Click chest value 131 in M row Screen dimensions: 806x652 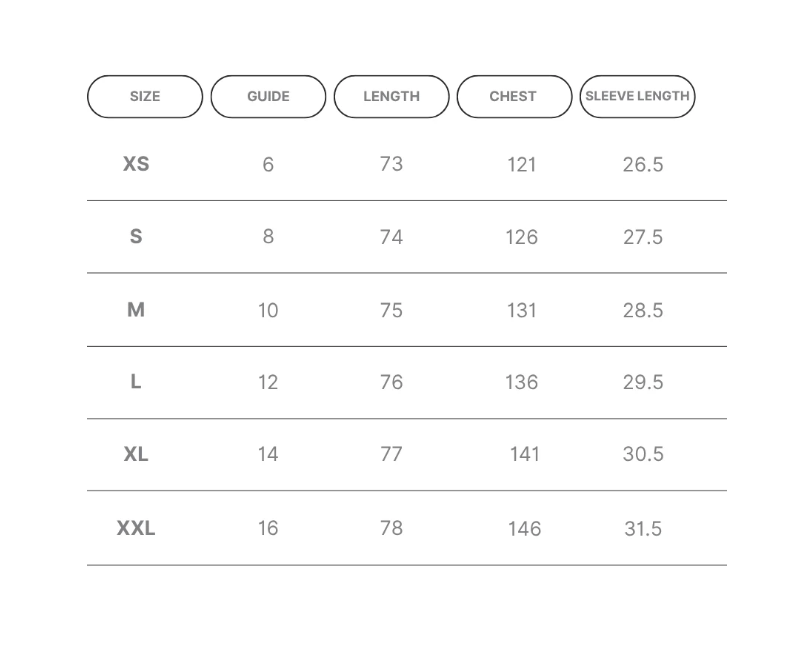coord(522,310)
